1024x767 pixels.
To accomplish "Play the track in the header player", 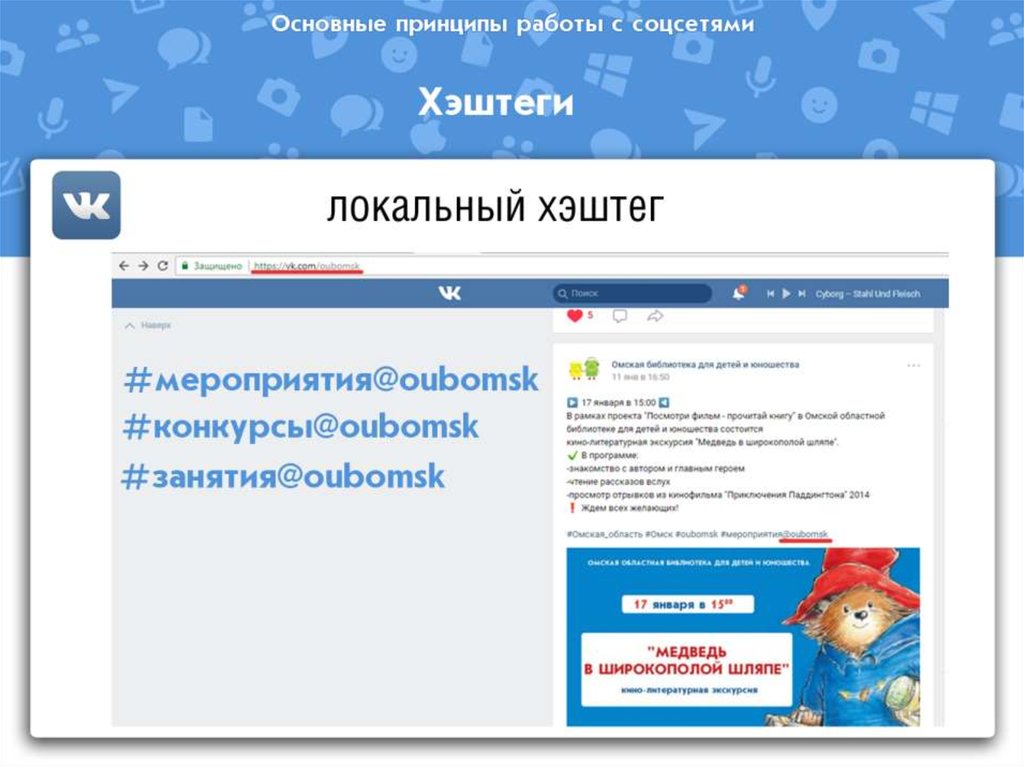I will point(786,294).
